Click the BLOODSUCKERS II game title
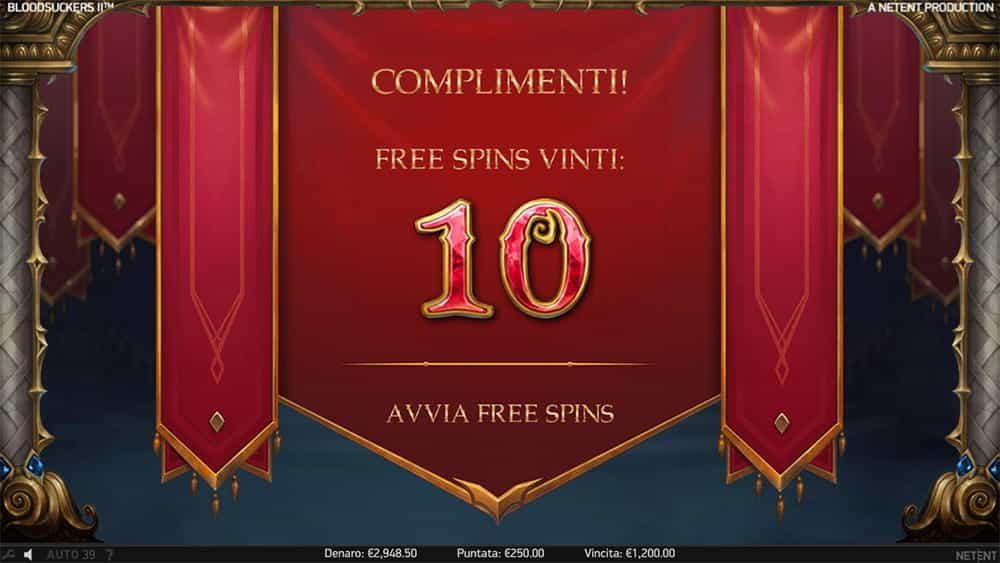 pyautogui.click(x=60, y=6)
